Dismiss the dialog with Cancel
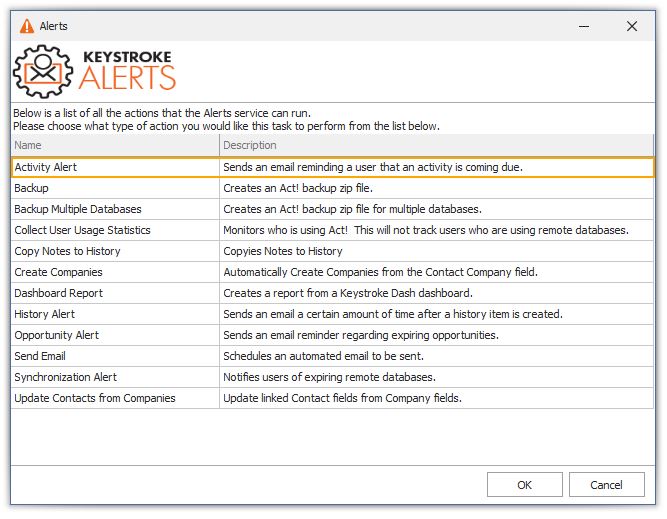Screen dimensions: 667x519 [607, 485]
